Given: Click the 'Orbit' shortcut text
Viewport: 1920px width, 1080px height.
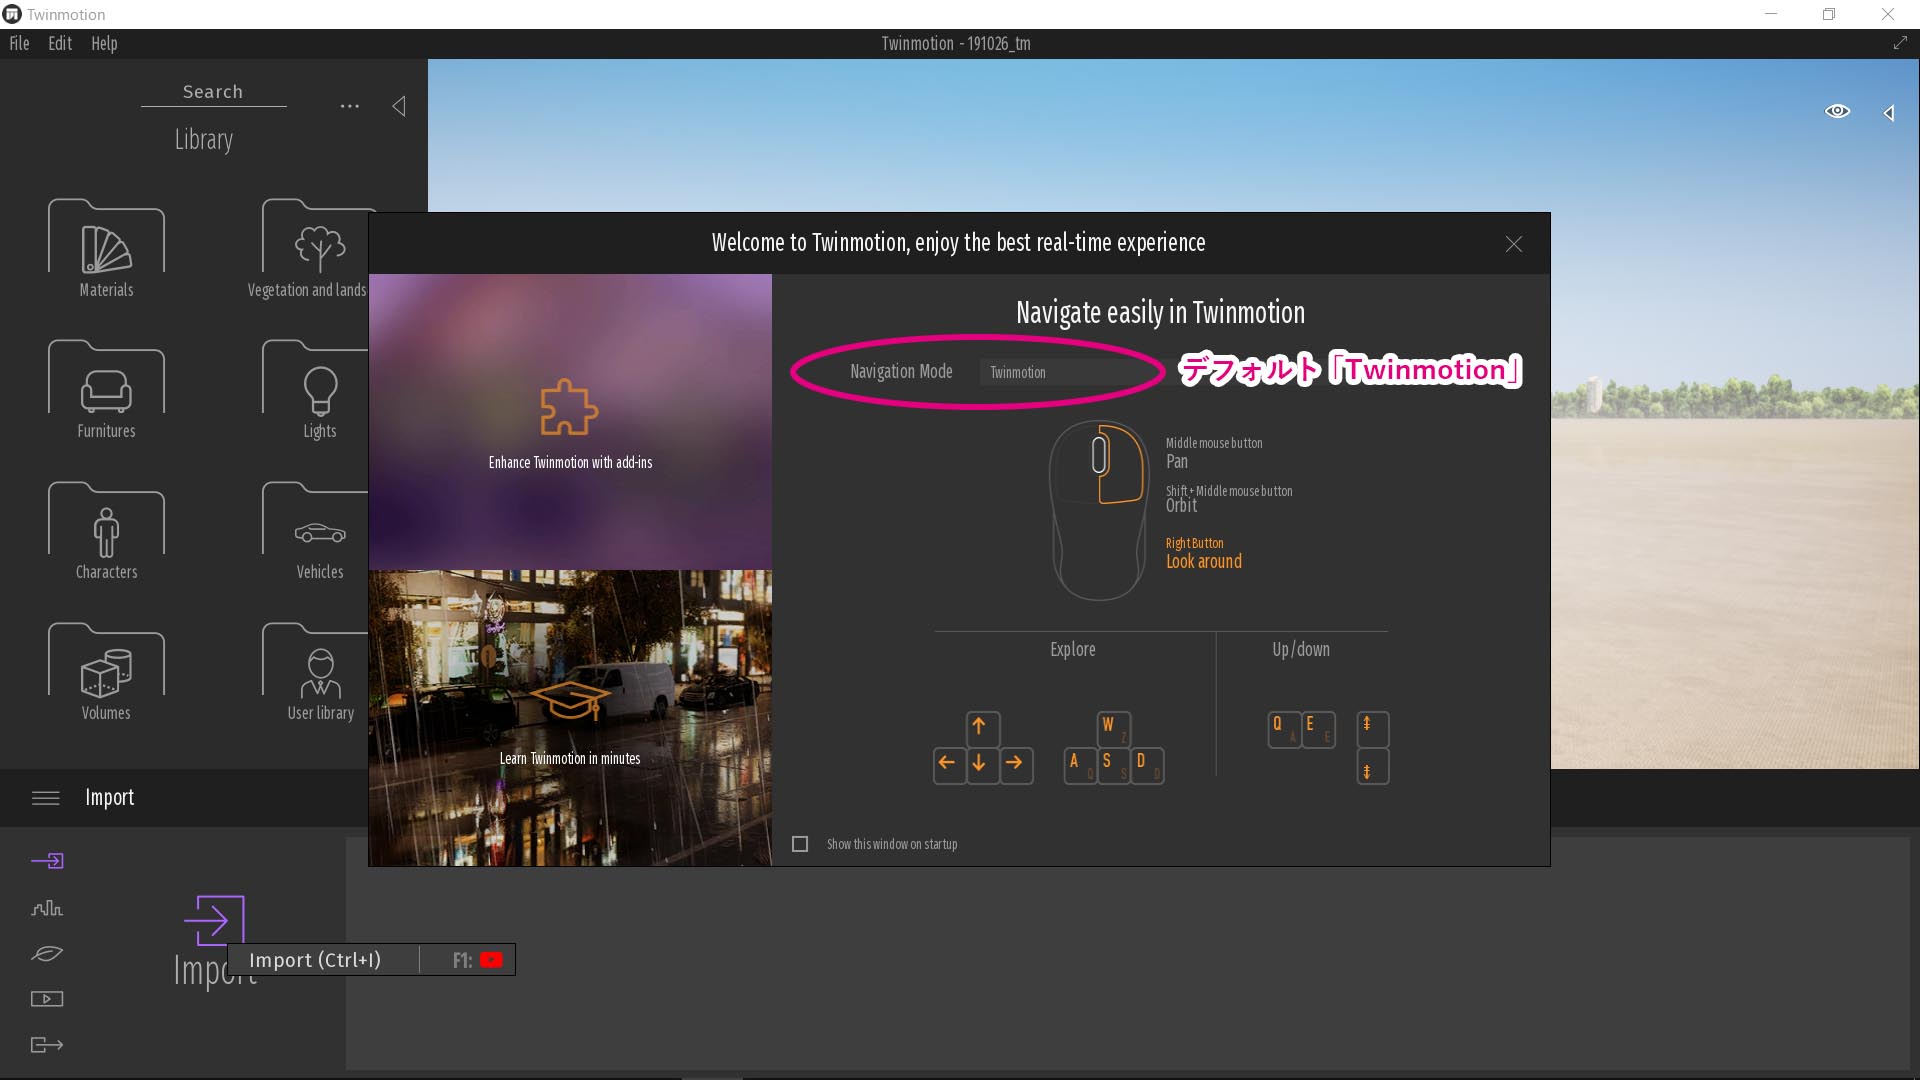Looking at the screenshot, I should coord(1181,506).
